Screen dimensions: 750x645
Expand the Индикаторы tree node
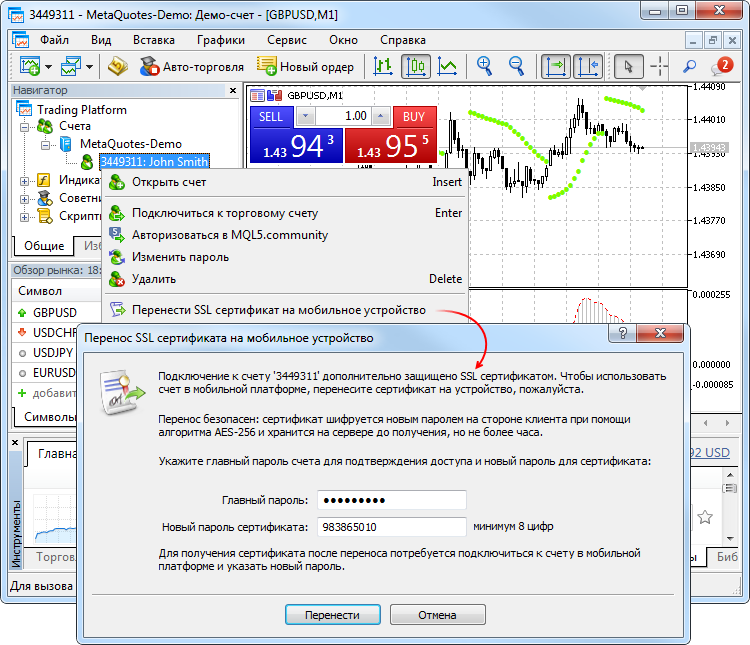point(24,181)
